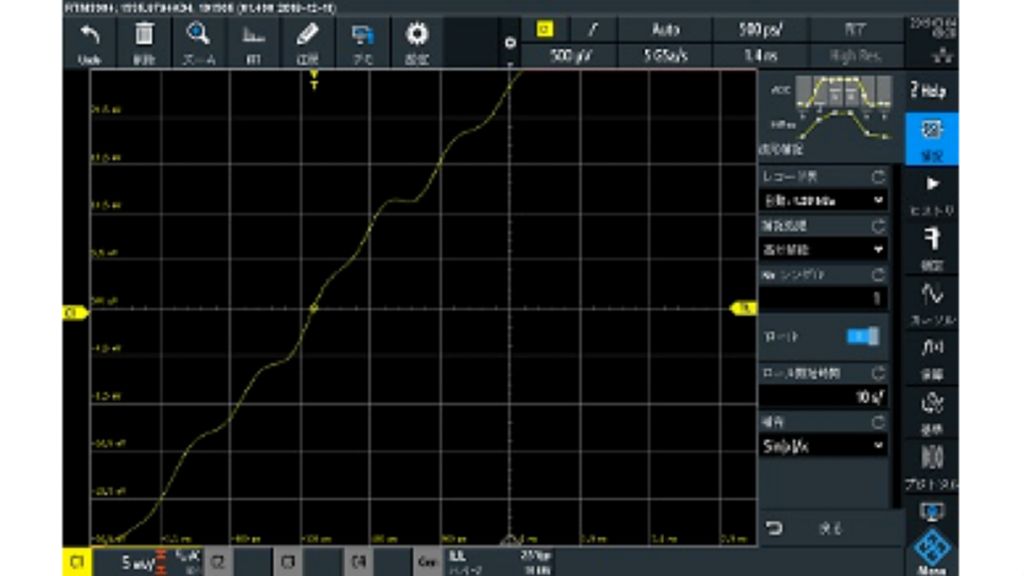Click the C1 yellow channel label
Viewport: 1024px width, 576px height.
76,563
